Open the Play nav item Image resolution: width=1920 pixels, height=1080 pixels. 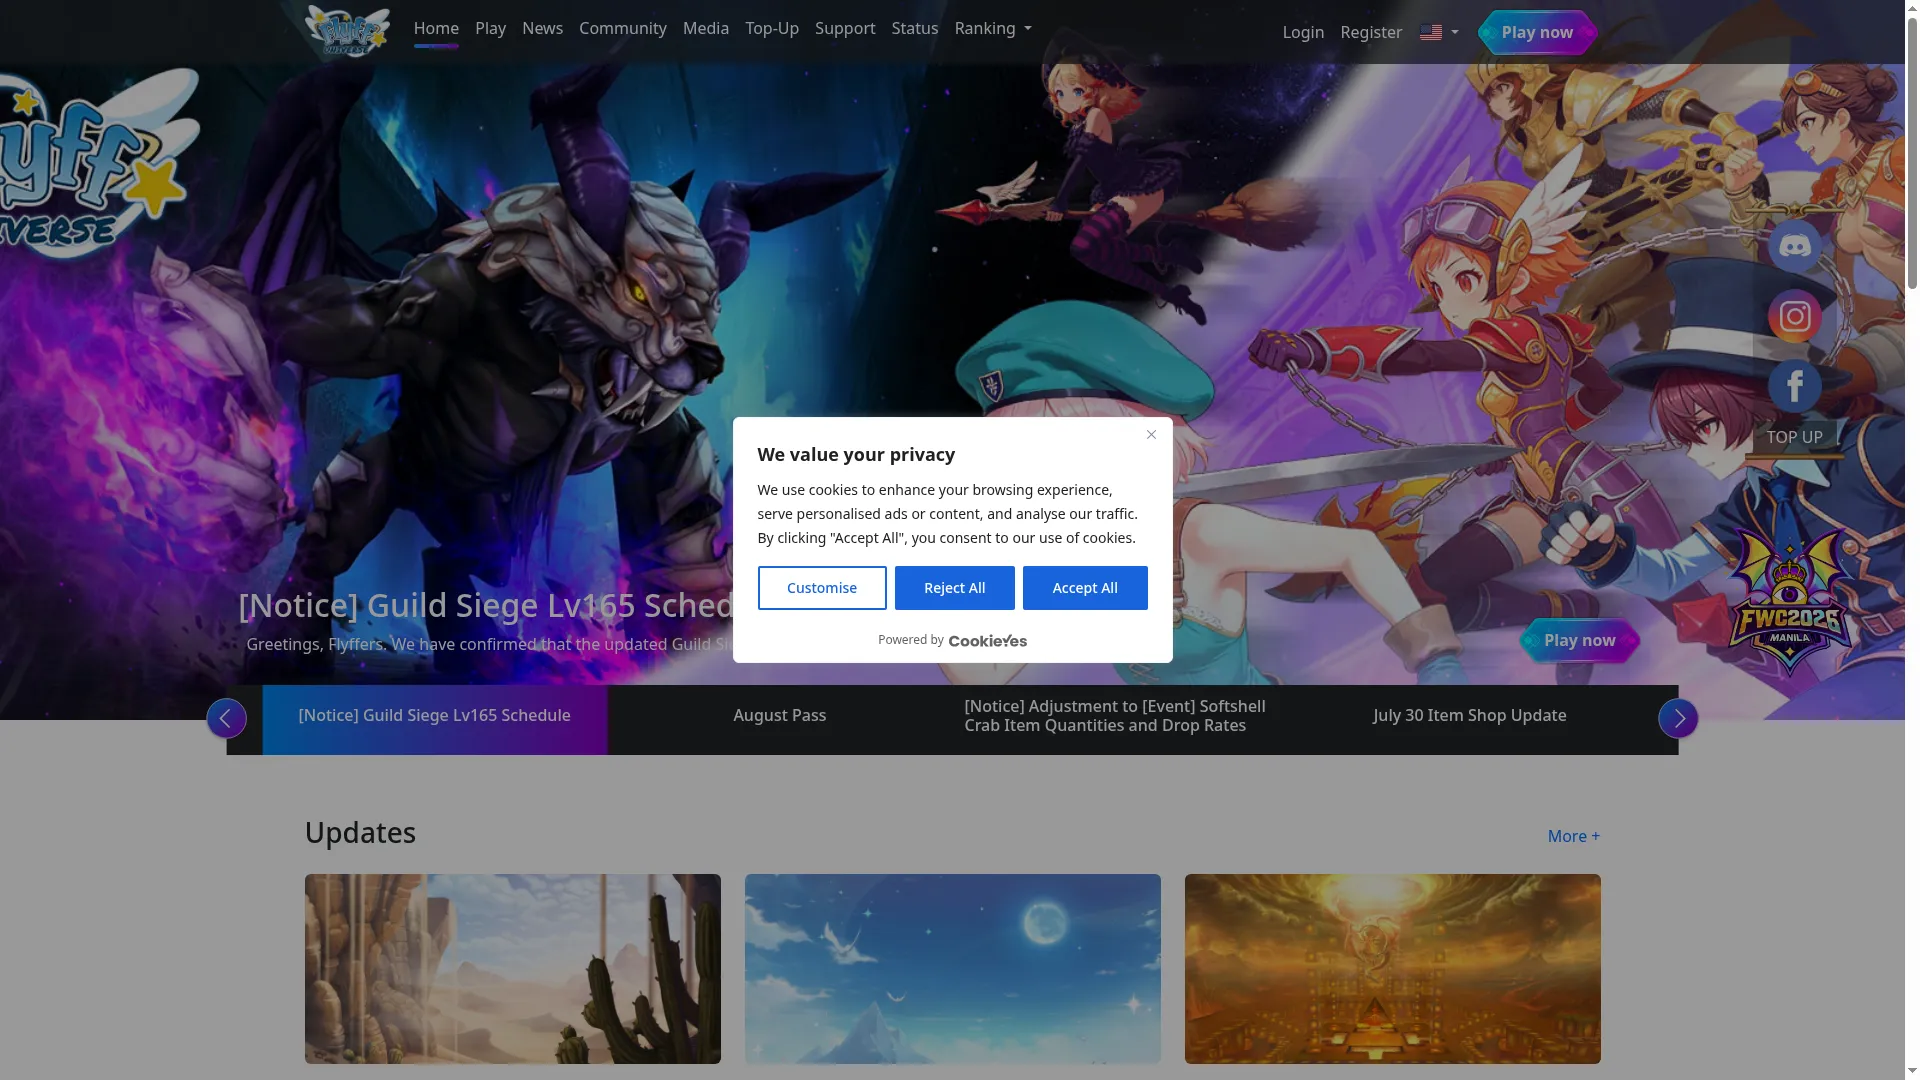click(490, 28)
